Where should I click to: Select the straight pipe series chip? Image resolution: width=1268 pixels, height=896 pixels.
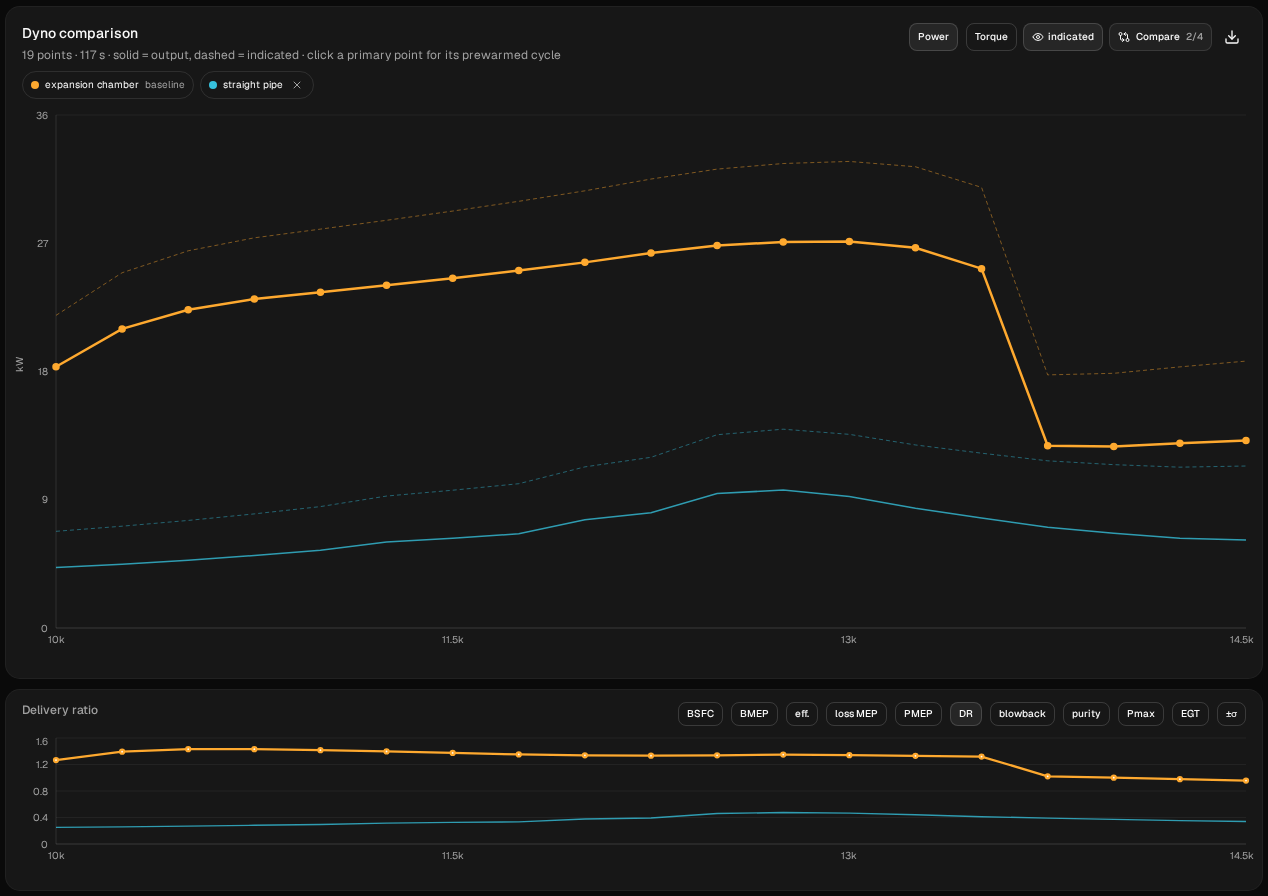pyautogui.click(x=257, y=85)
